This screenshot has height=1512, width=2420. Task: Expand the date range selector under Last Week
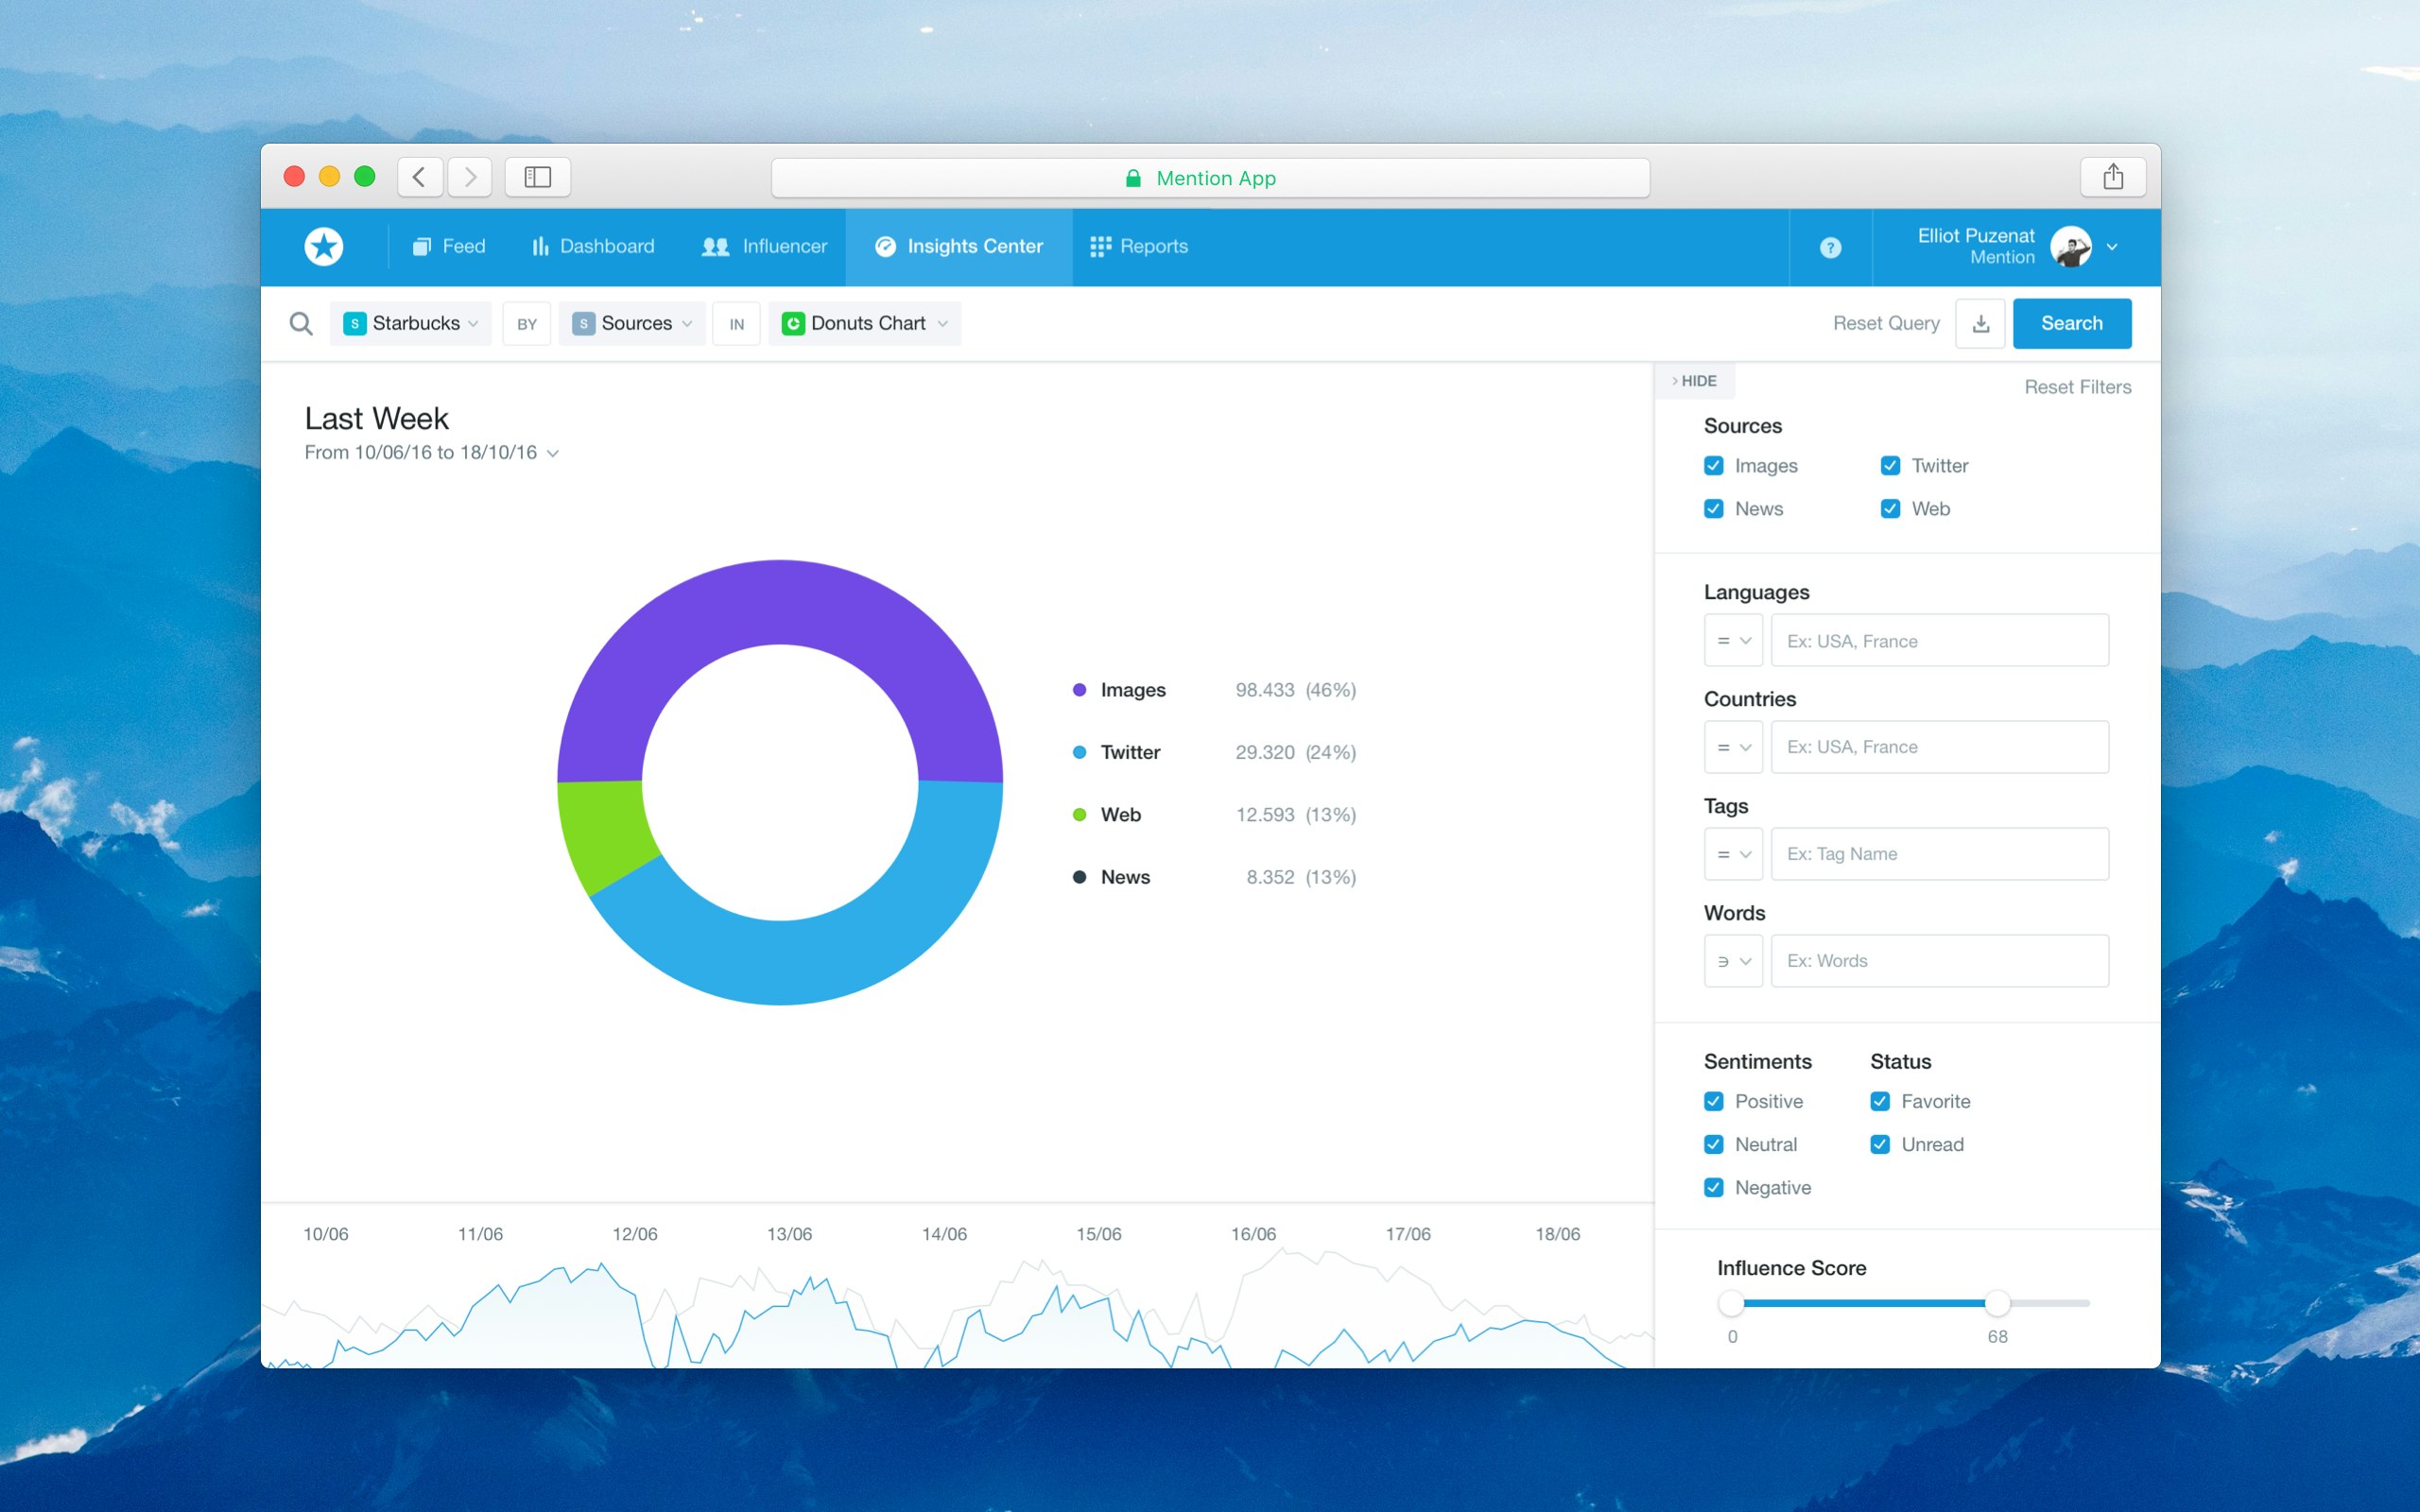[x=553, y=452]
